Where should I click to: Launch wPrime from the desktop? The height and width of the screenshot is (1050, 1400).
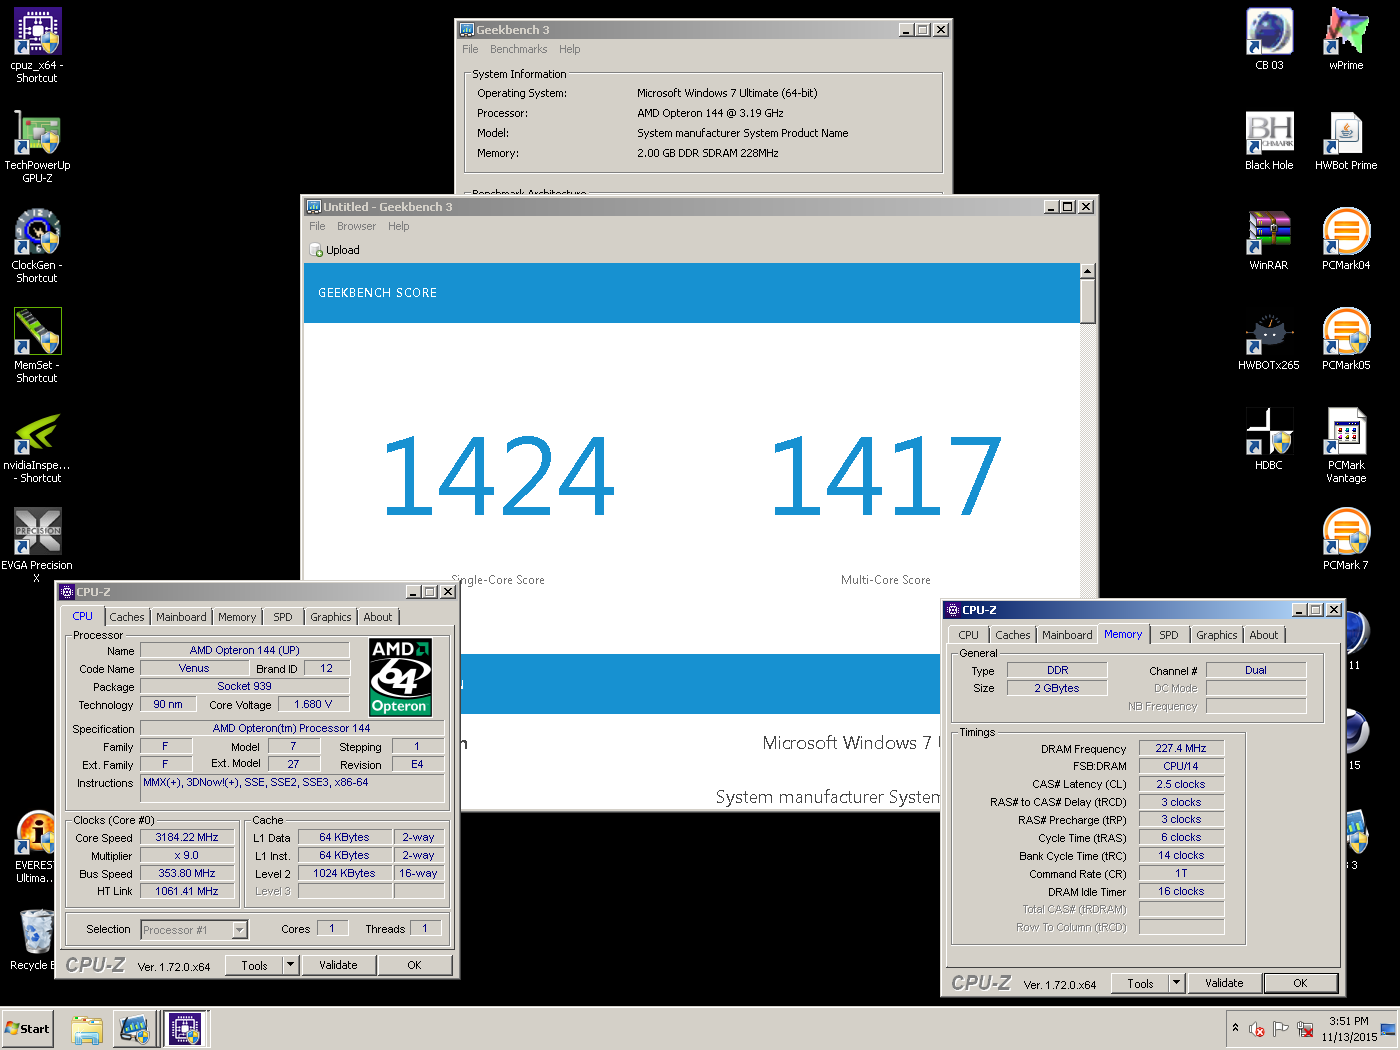(1346, 40)
